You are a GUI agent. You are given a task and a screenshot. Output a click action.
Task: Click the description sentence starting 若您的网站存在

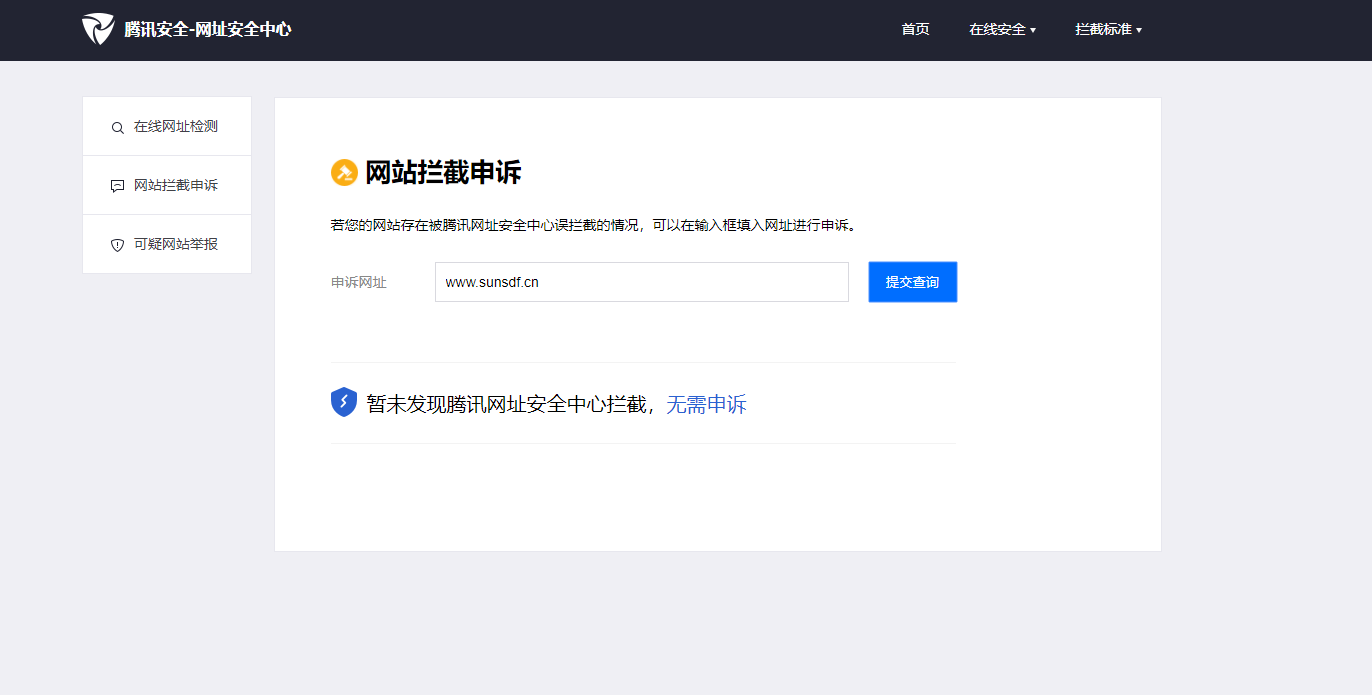click(594, 225)
